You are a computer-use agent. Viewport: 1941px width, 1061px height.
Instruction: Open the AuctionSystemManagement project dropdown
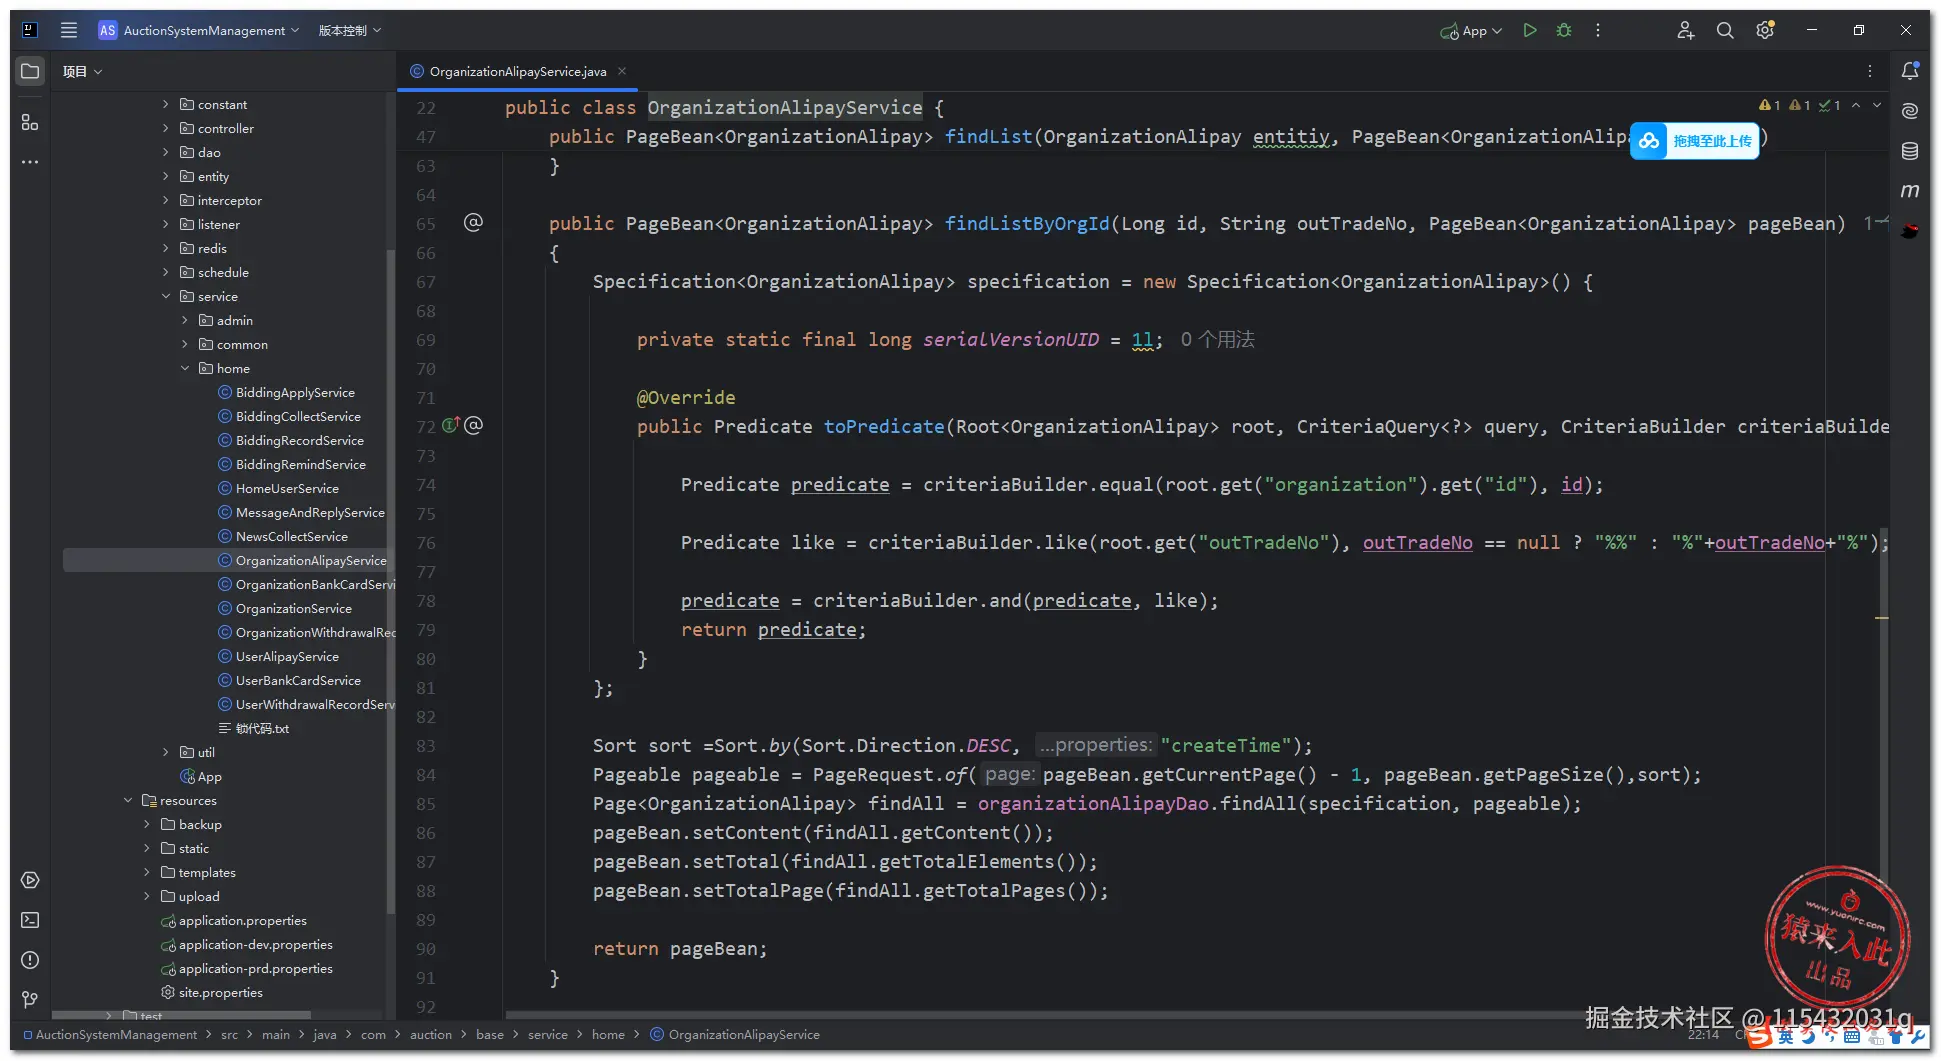tap(199, 30)
